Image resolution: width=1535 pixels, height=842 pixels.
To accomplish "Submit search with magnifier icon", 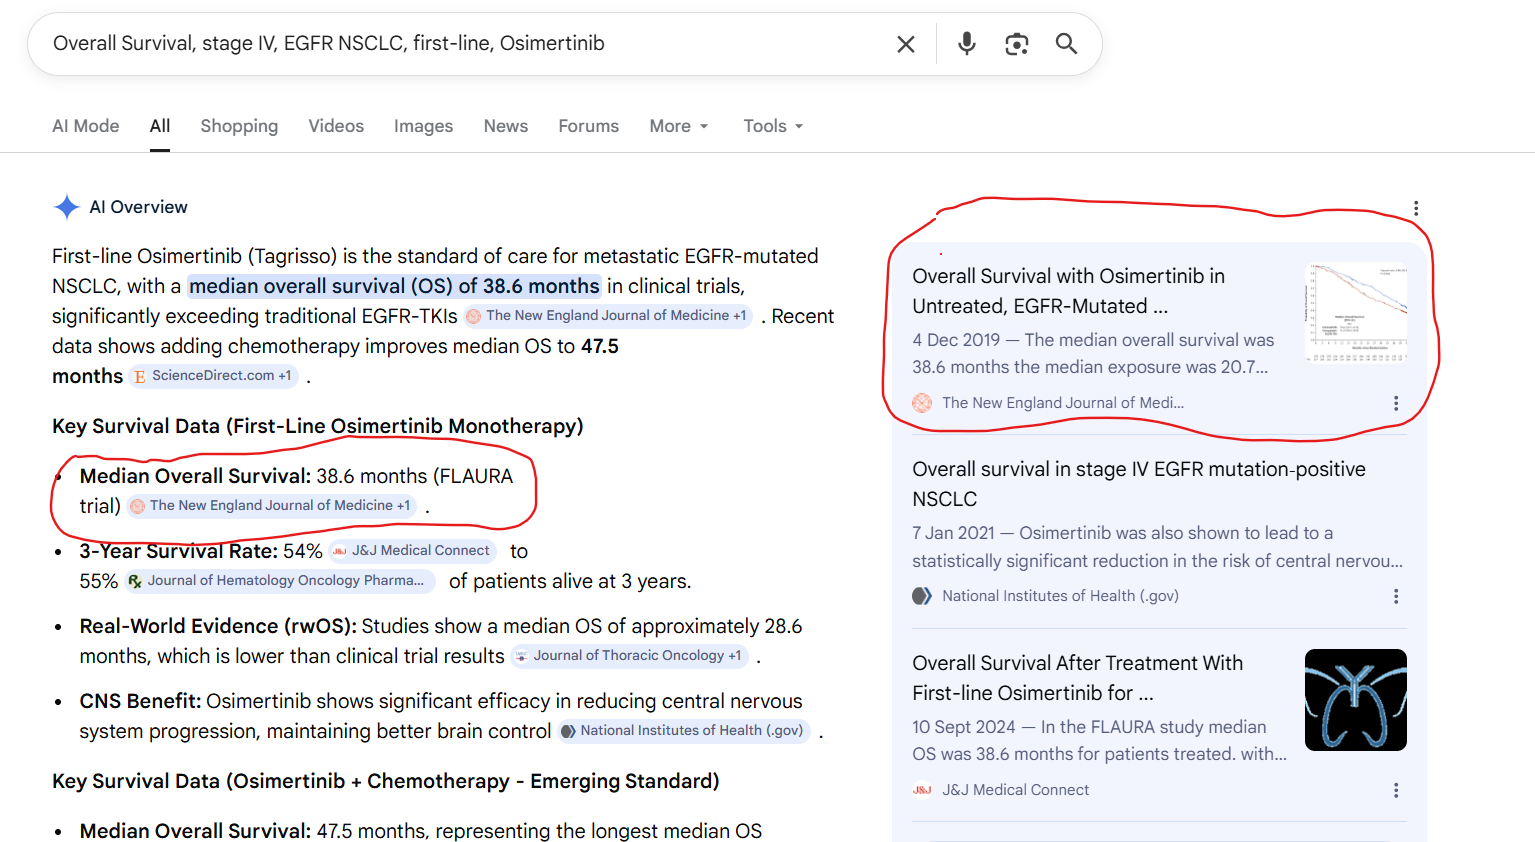I will pyautogui.click(x=1067, y=44).
